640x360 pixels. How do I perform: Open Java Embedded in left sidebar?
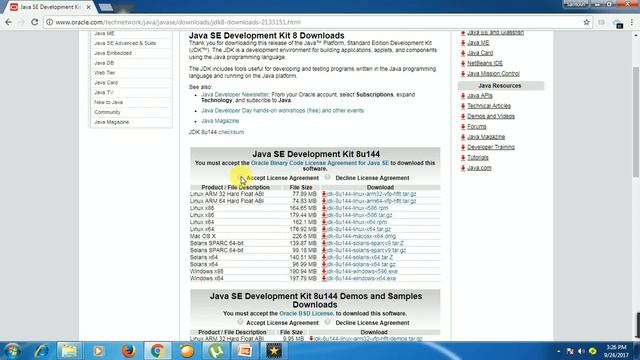click(113, 53)
